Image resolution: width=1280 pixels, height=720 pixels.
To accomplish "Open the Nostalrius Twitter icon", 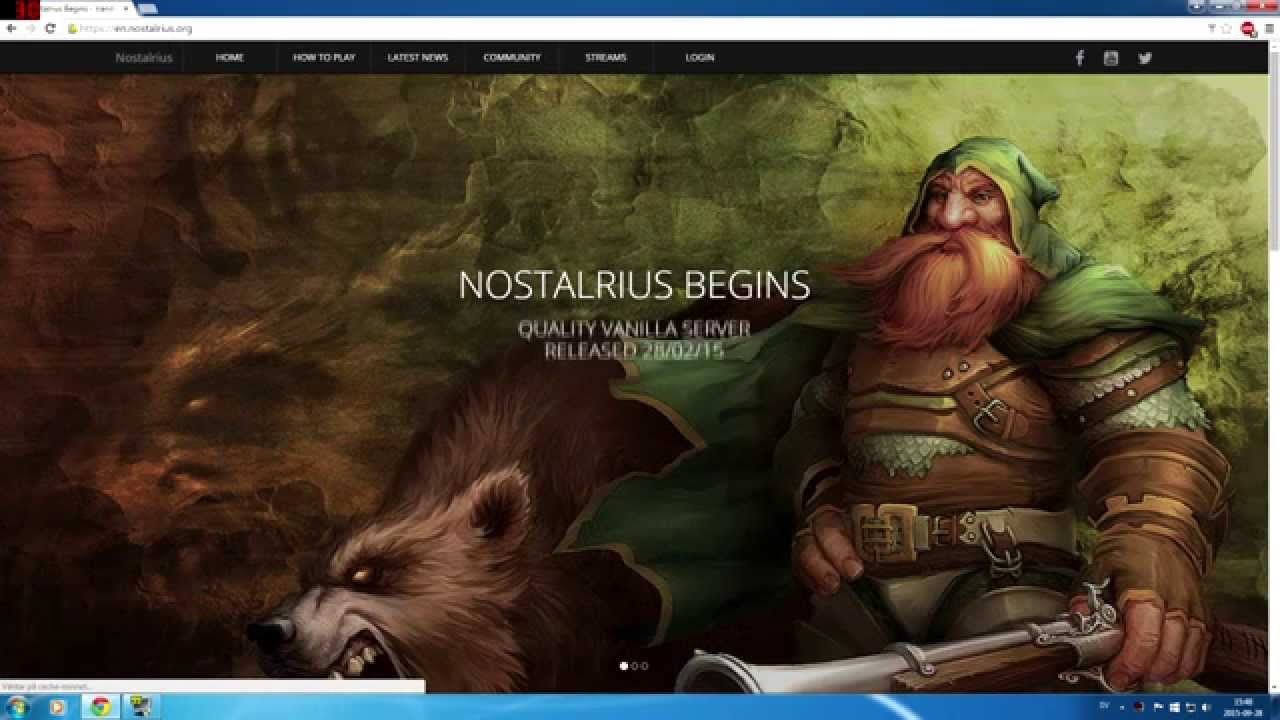I will click(1145, 58).
